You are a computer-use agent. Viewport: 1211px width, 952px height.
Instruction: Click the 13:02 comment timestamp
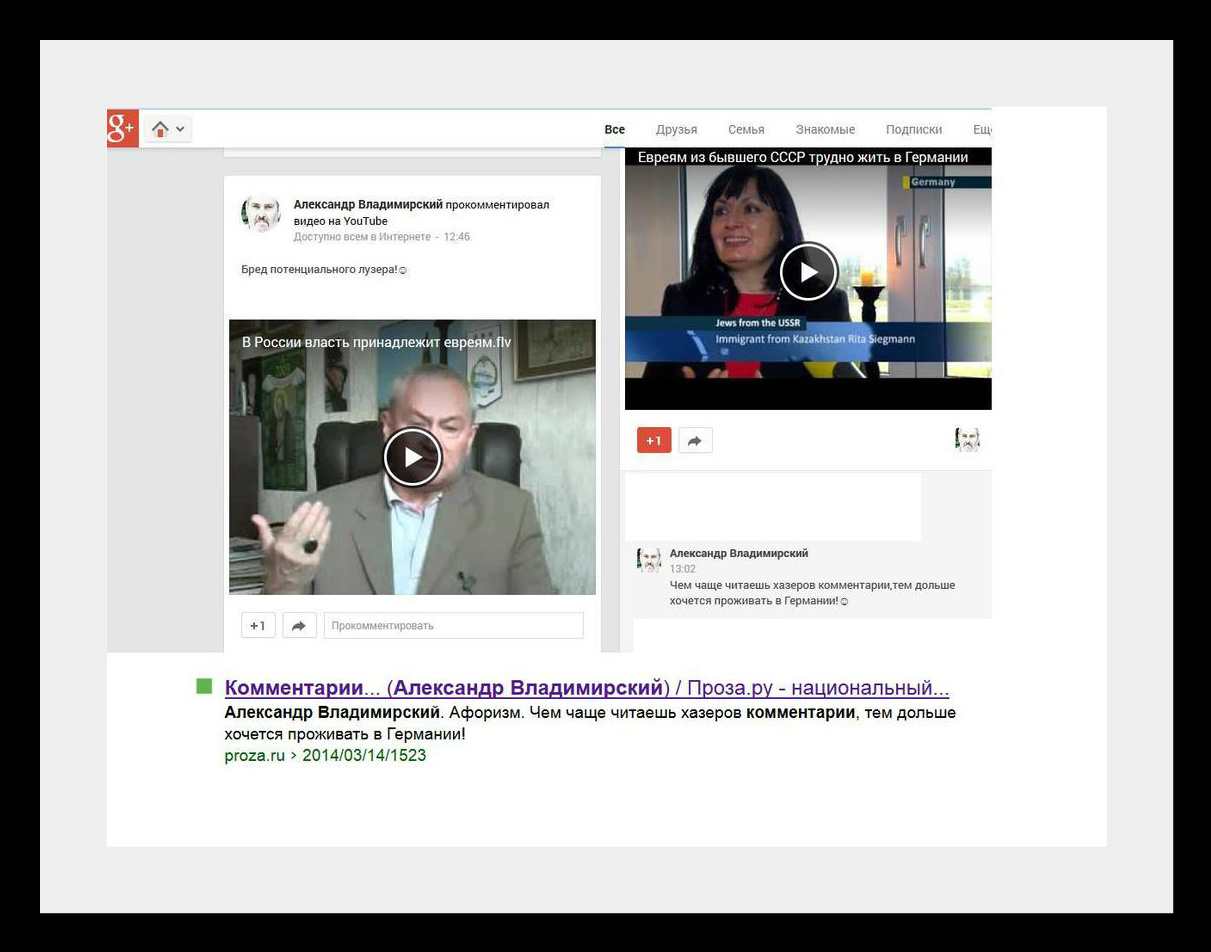[x=682, y=569]
